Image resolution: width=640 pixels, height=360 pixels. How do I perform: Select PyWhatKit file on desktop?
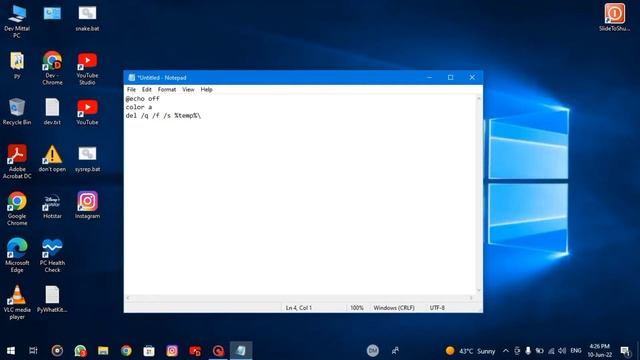click(52, 299)
